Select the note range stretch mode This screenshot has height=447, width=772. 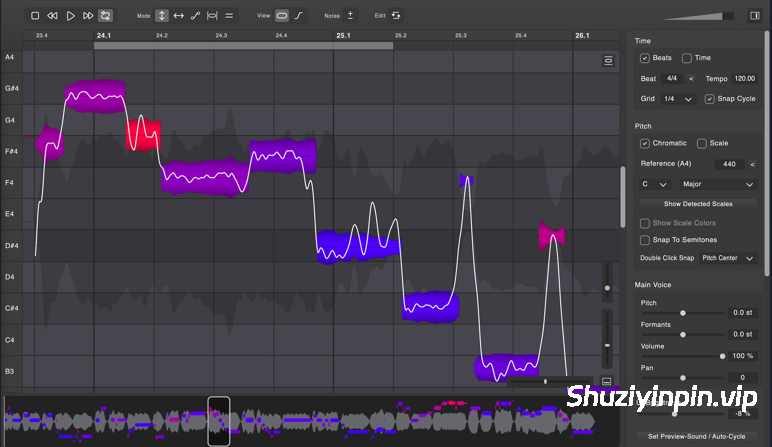[x=212, y=16]
